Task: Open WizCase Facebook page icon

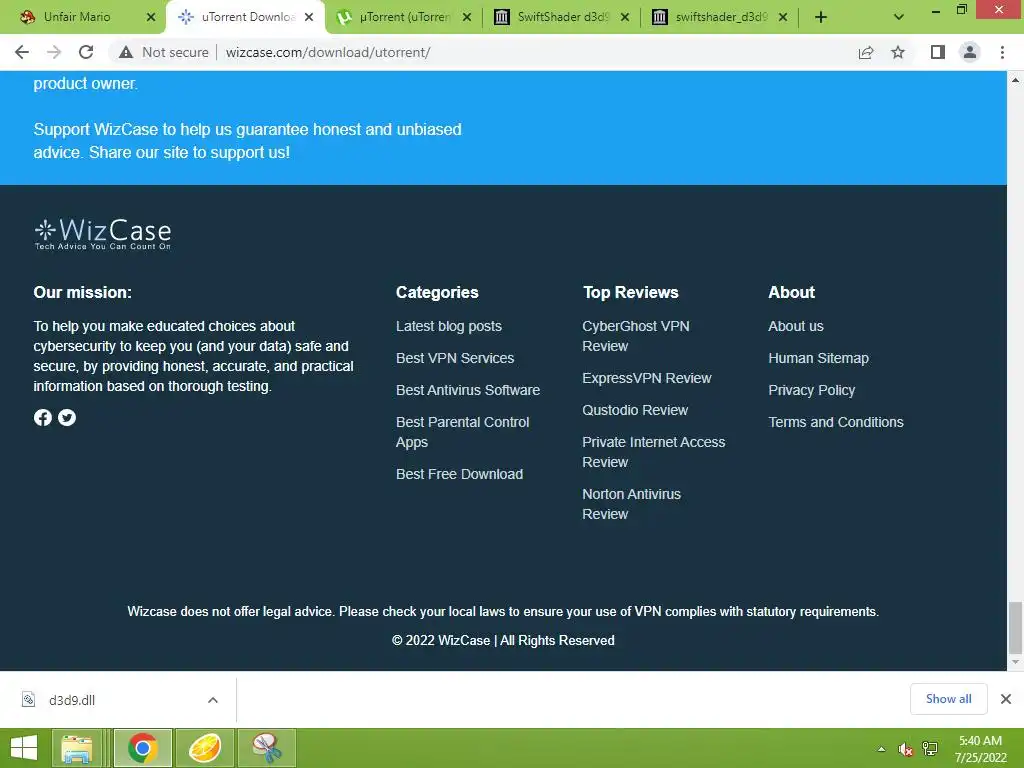Action: coord(42,417)
